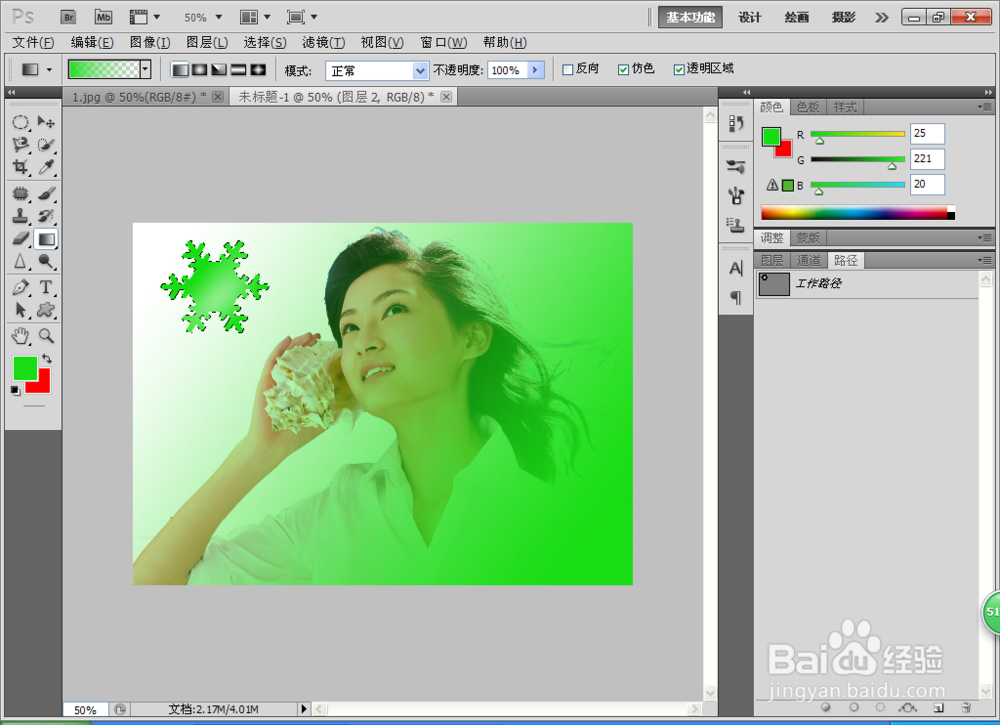Select the Pen tool

click(20, 287)
